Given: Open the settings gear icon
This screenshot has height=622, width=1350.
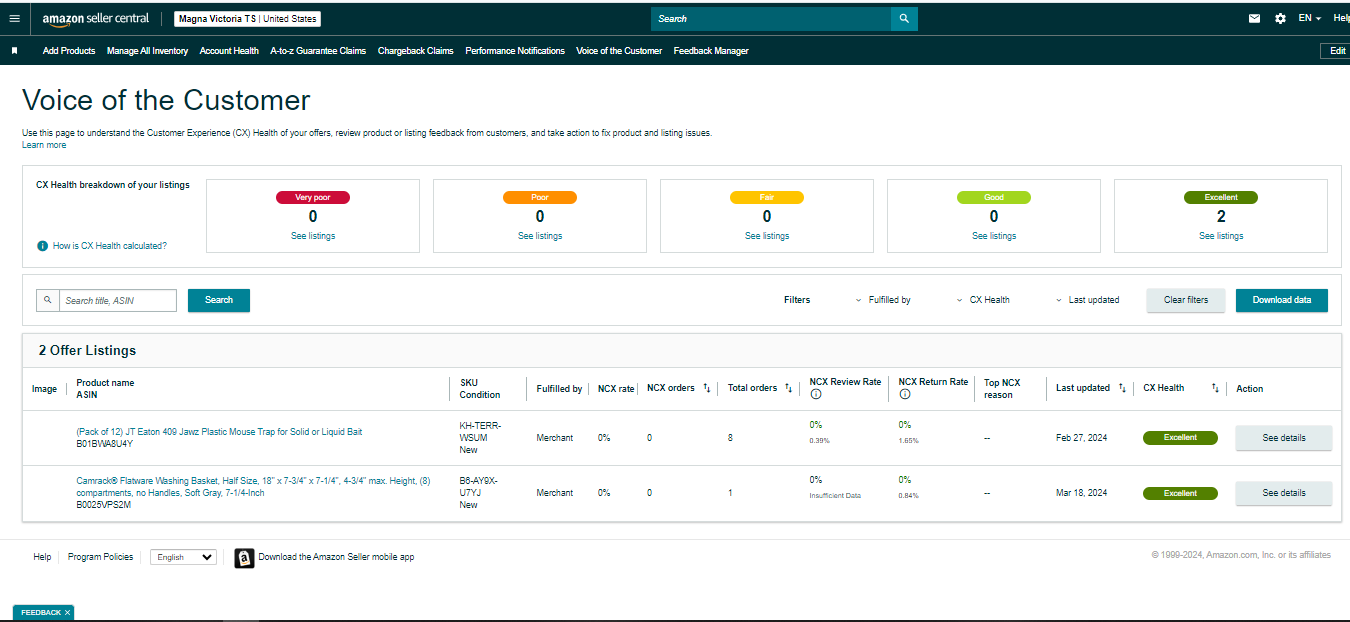Looking at the screenshot, I should point(1280,19).
